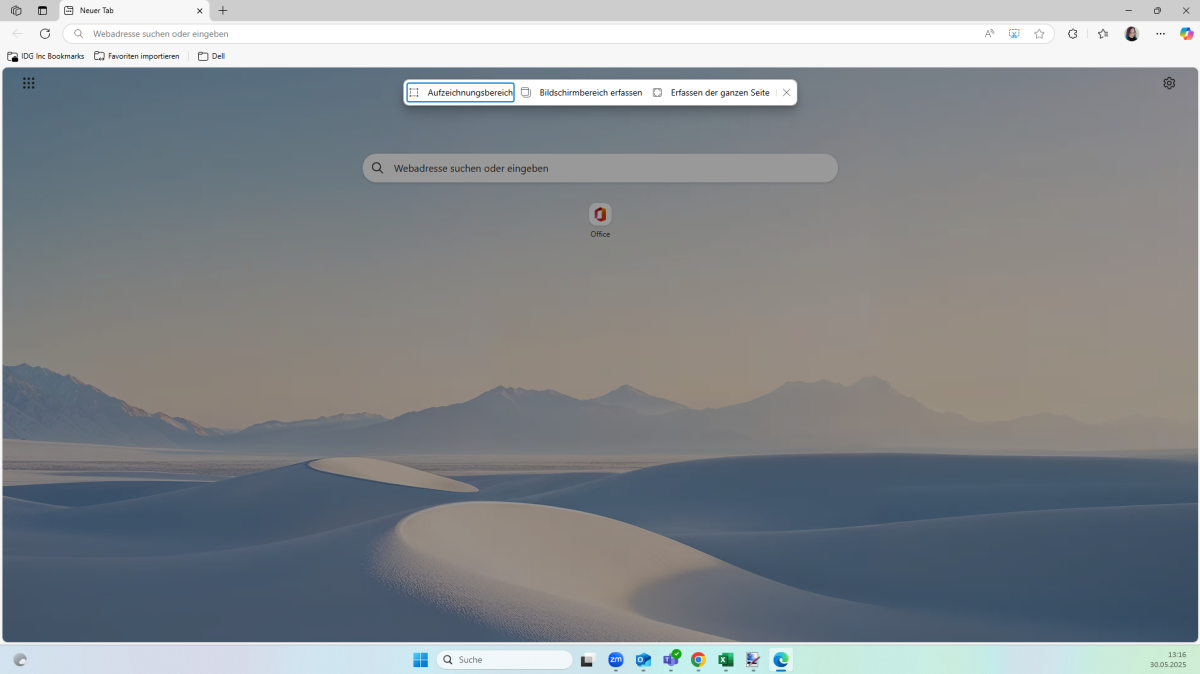Reload the page with refresh button

click(x=45, y=33)
